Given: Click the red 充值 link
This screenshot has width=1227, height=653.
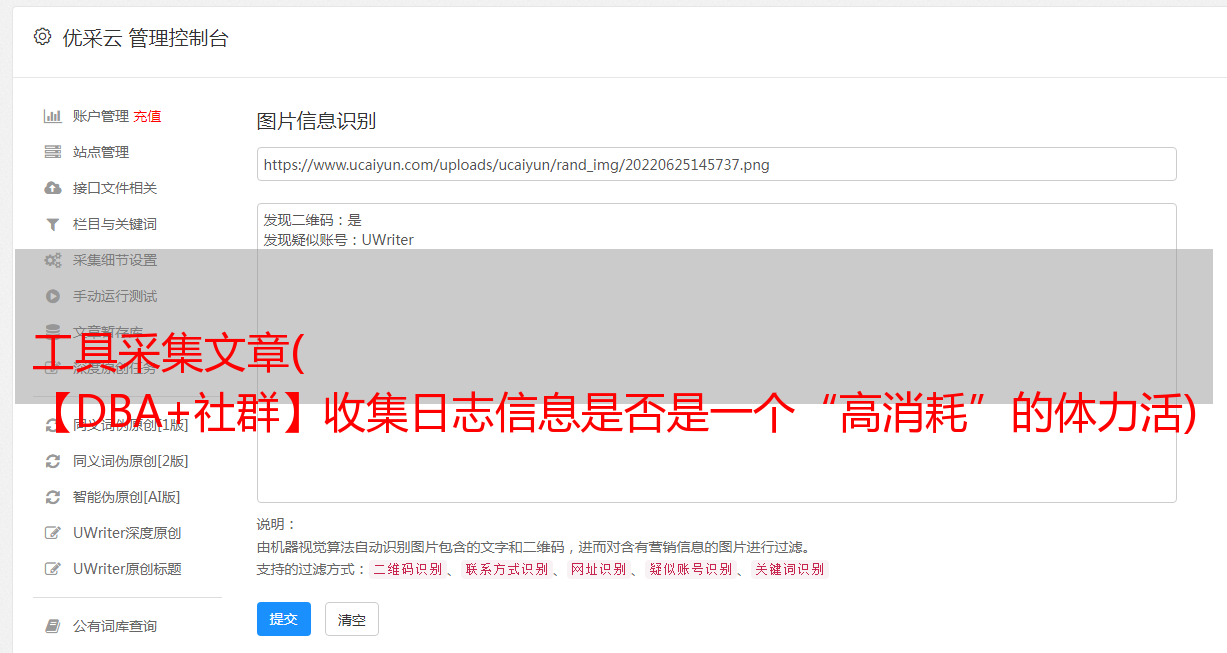Looking at the screenshot, I should (x=147, y=116).
